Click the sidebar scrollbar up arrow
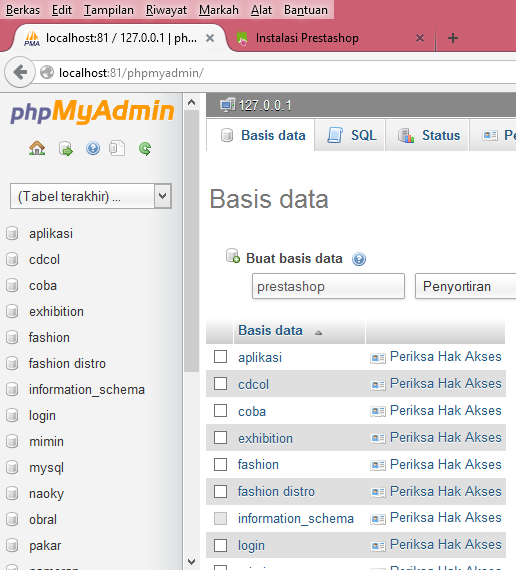Viewport: 516px width, 570px height. point(191,103)
